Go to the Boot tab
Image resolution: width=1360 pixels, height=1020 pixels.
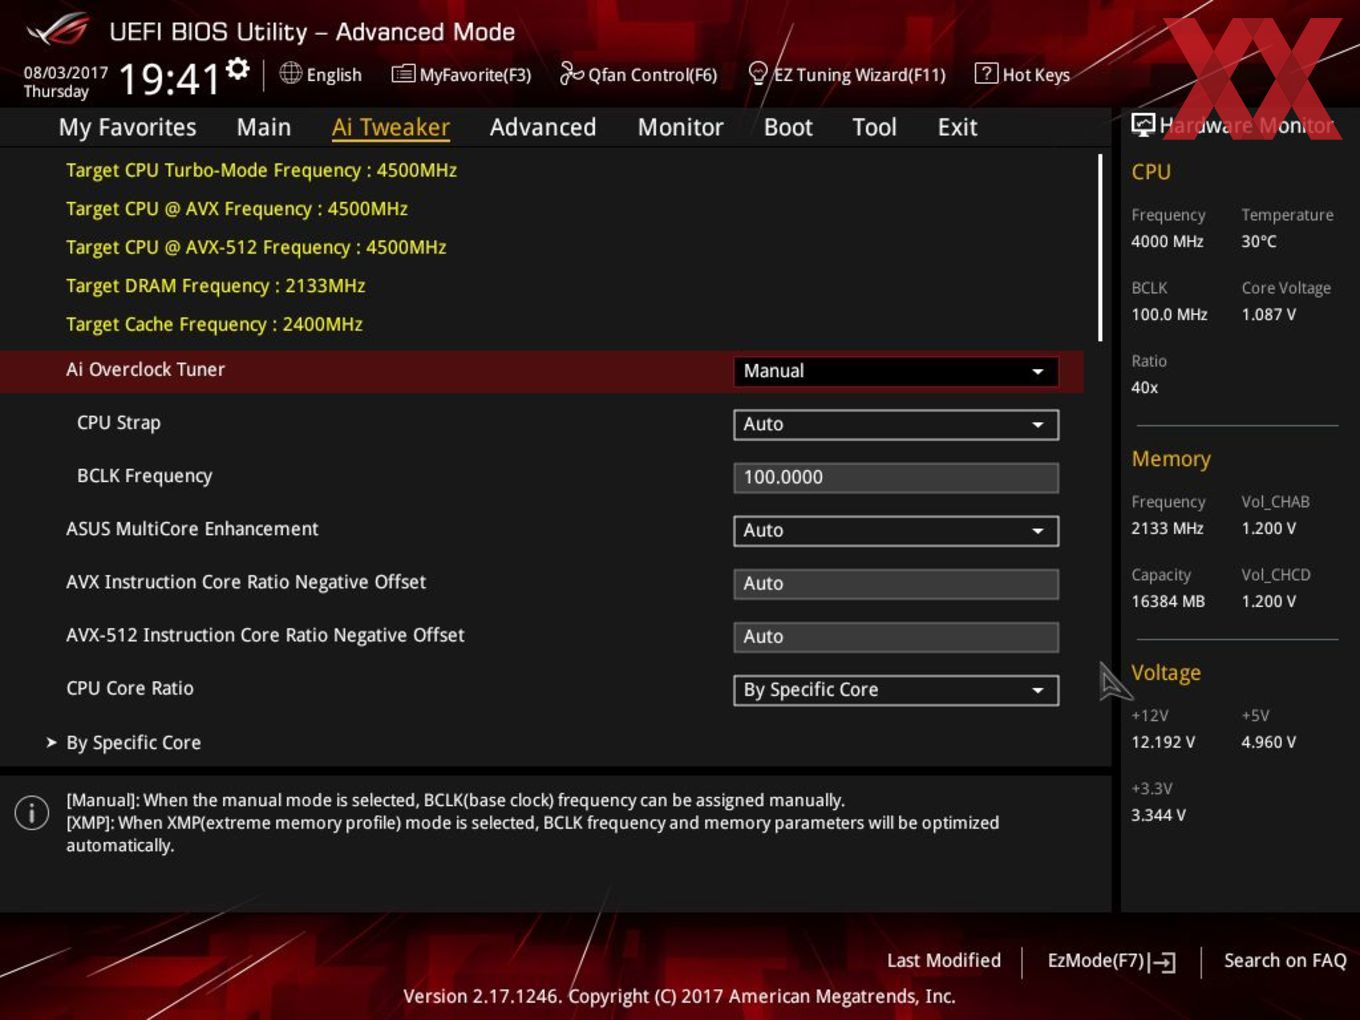(788, 127)
